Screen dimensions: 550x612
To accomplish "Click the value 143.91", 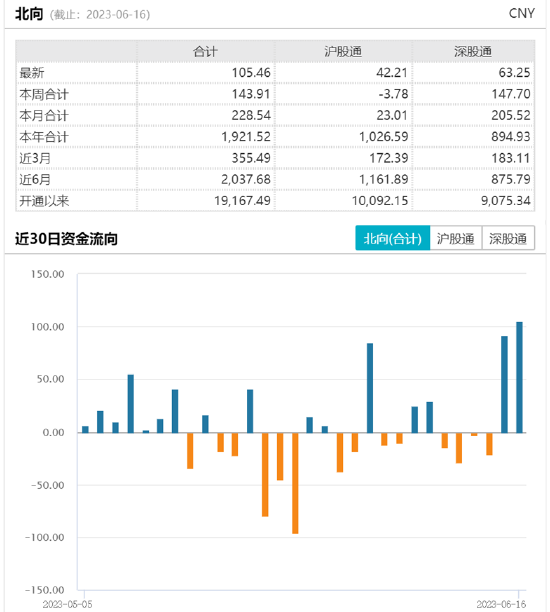I will click(251, 94).
